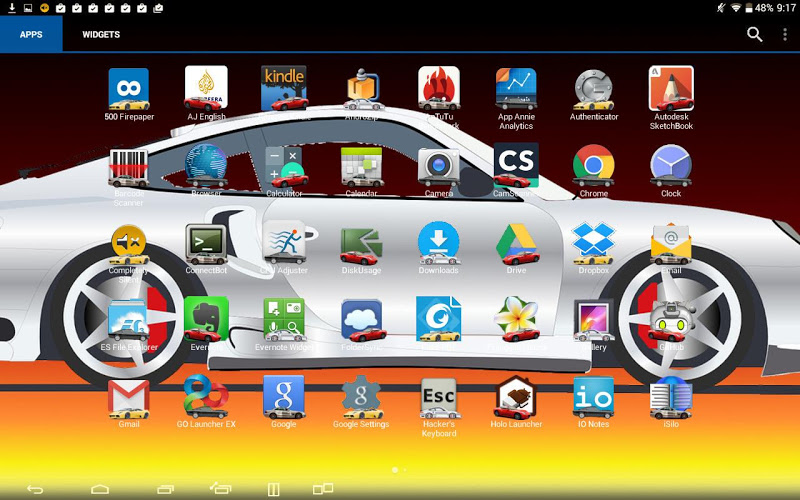Open the blue Google search app
This screenshot has width=800, height=500.
(x=284, y=397)
